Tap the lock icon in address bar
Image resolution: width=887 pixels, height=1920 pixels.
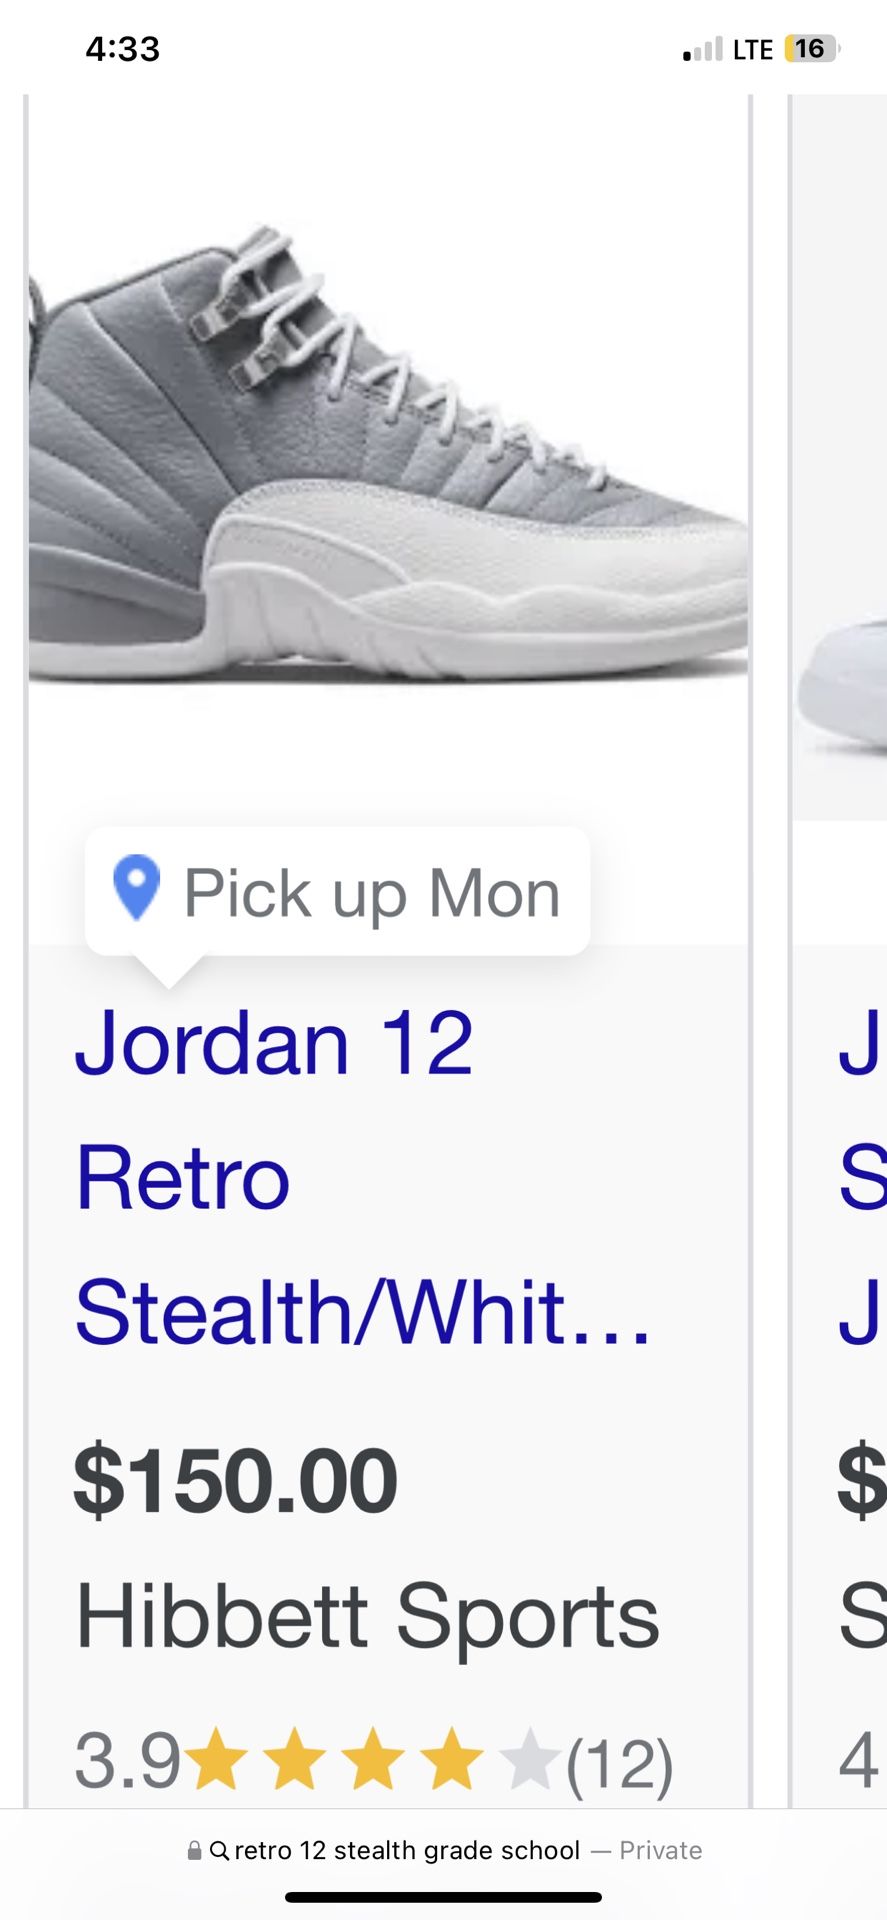click(194, 1850)
